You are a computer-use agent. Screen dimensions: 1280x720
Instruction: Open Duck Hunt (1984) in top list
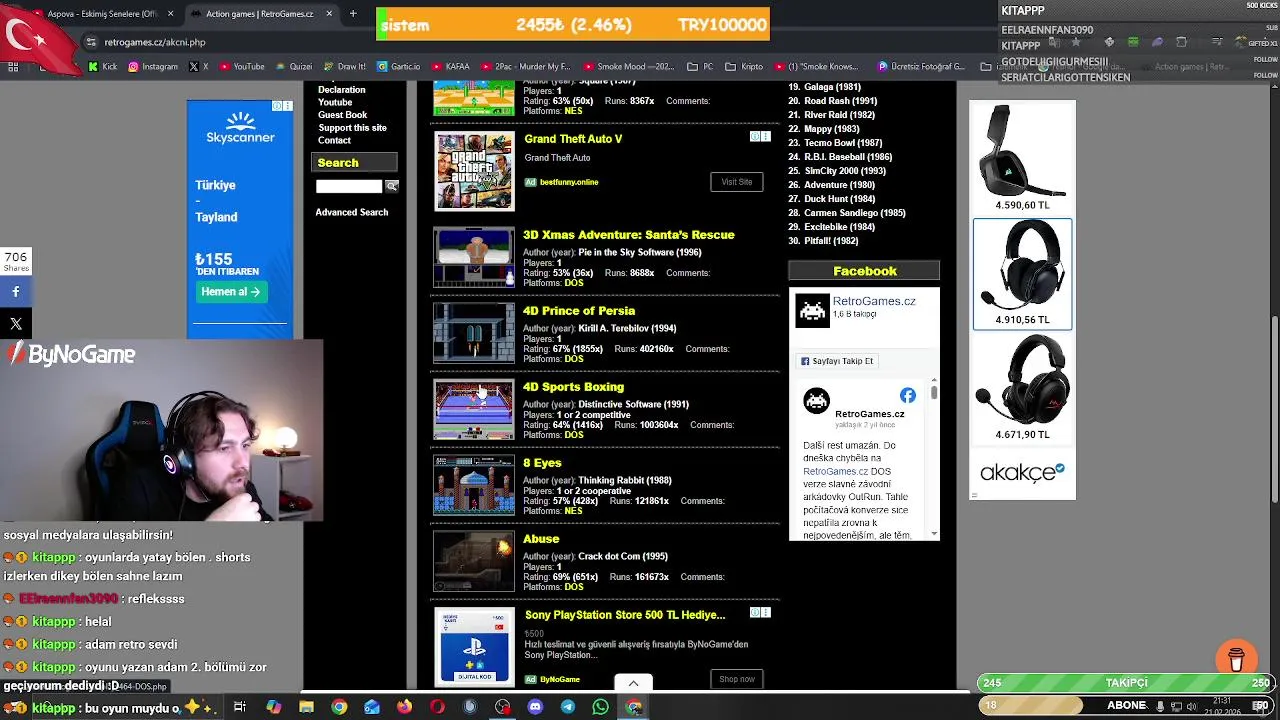pyautogui.click(x=839, y=199)
